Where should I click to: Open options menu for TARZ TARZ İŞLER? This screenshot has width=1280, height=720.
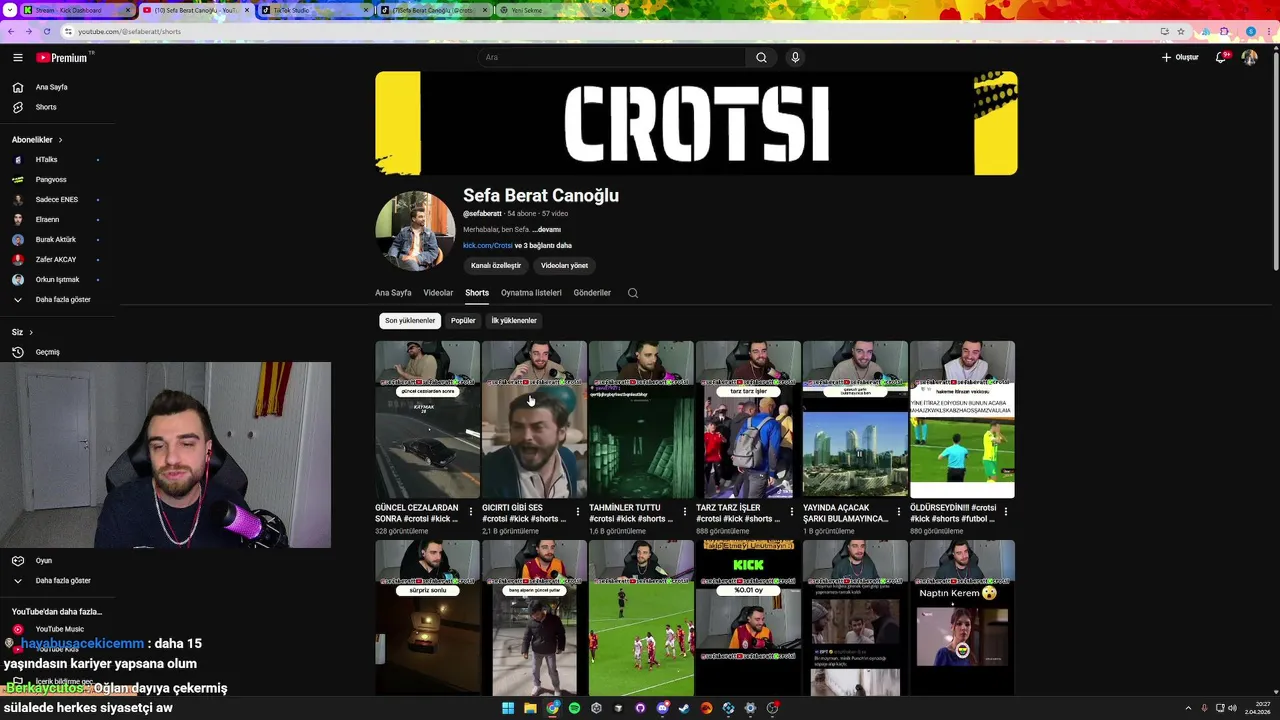[x=792, y=512]
